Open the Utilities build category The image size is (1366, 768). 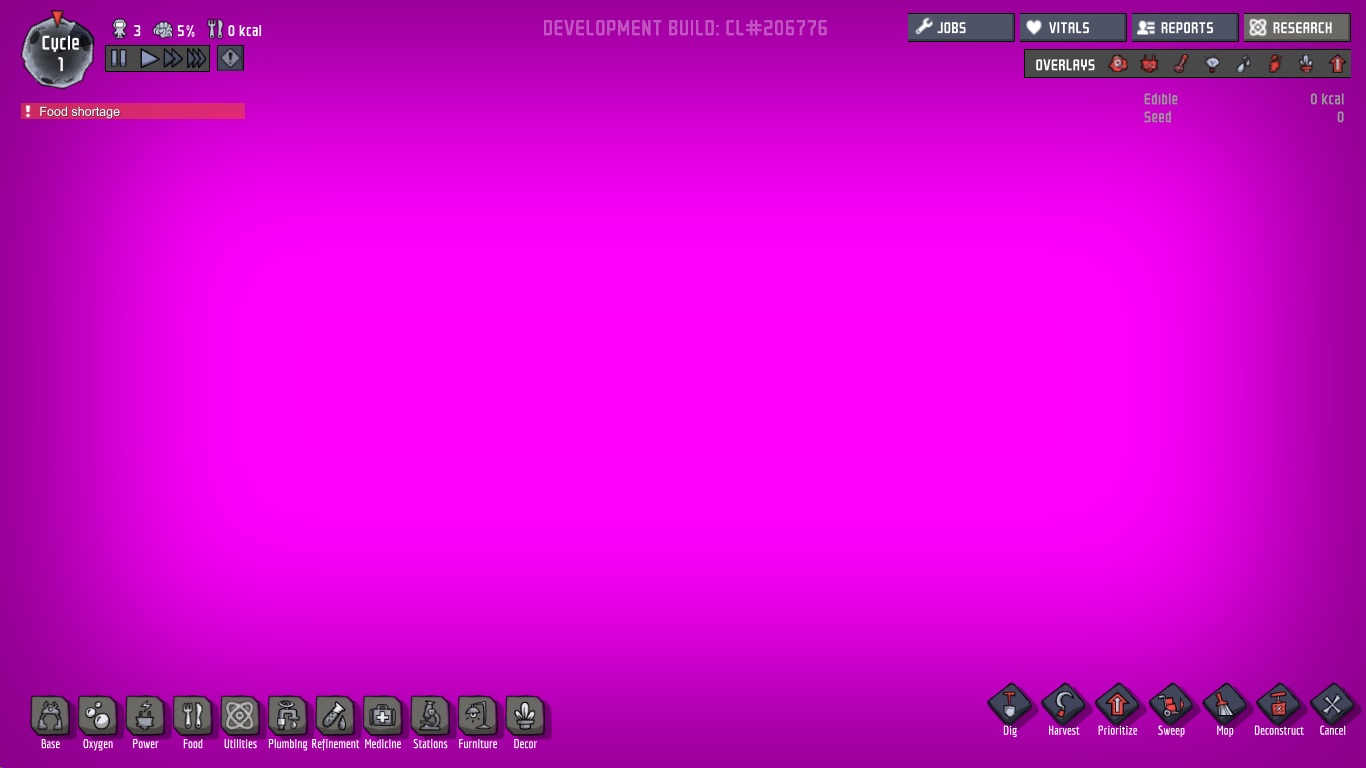click(240, 716)
